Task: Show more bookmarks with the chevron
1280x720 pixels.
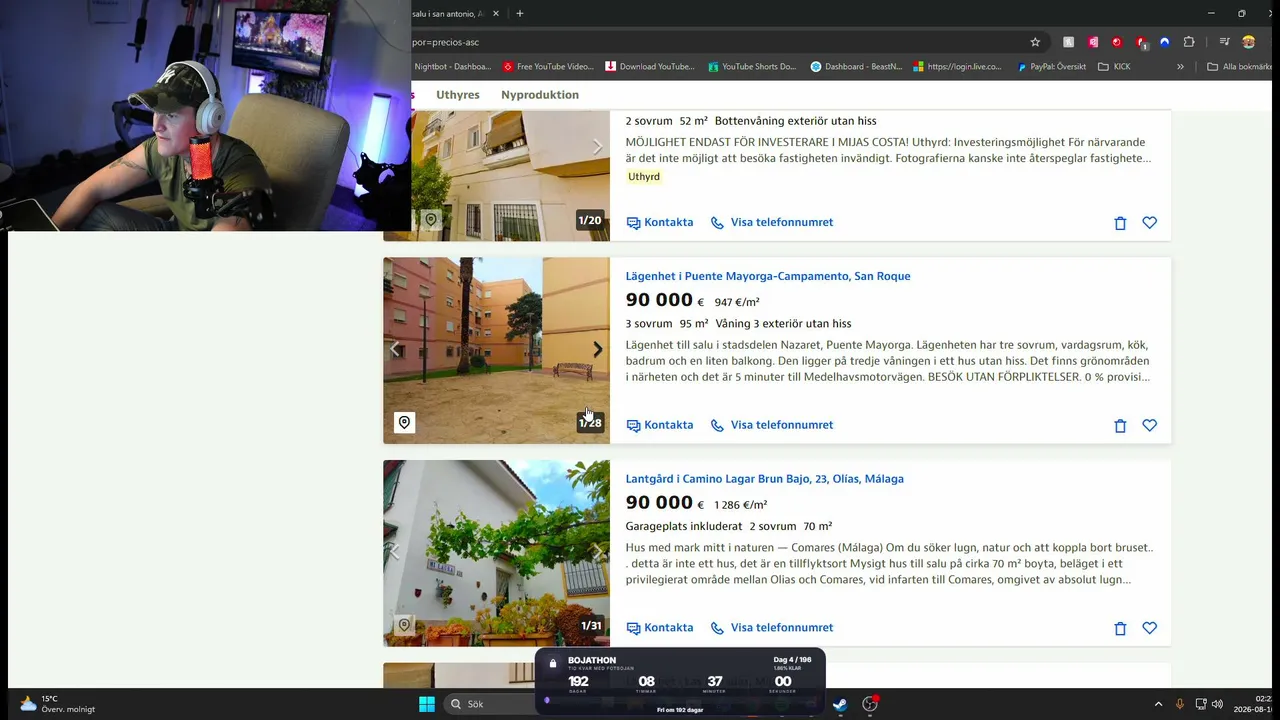Action: [x=1181, y=67]
